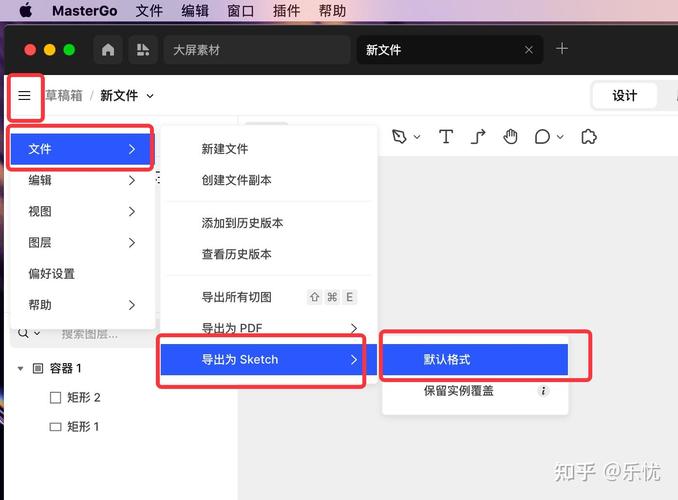Add a new tab with plus icon
This screenshot has height=500, width=678.
point(562,48)
